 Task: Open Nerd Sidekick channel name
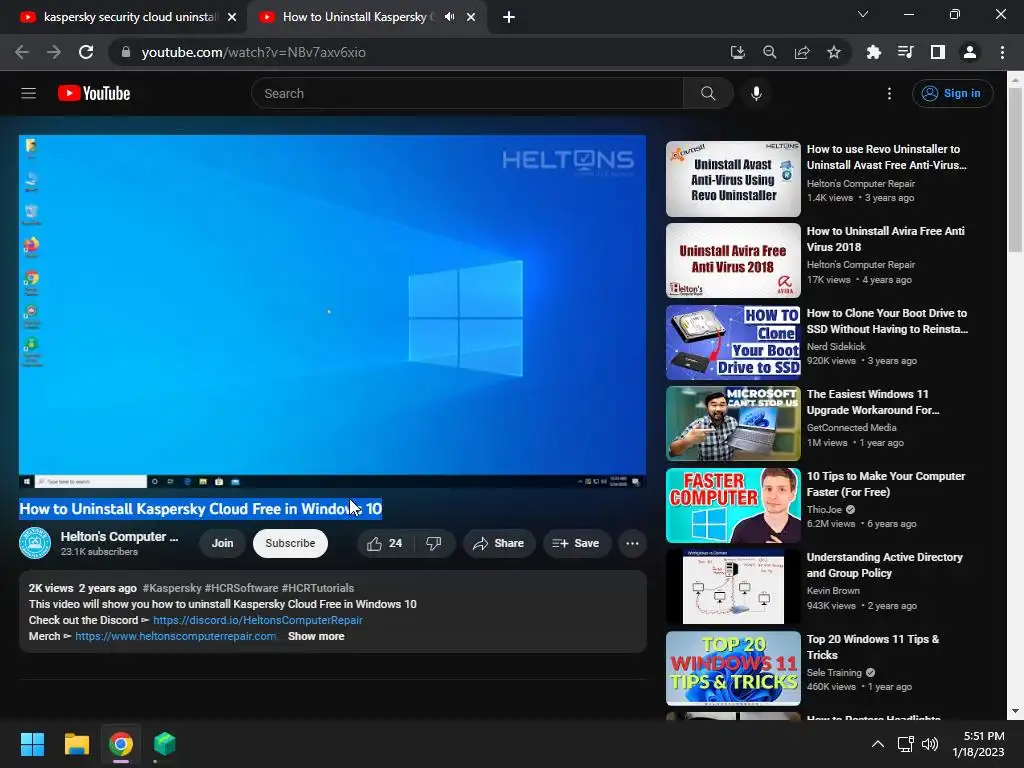pyautogui.click(x=836, y=347)
